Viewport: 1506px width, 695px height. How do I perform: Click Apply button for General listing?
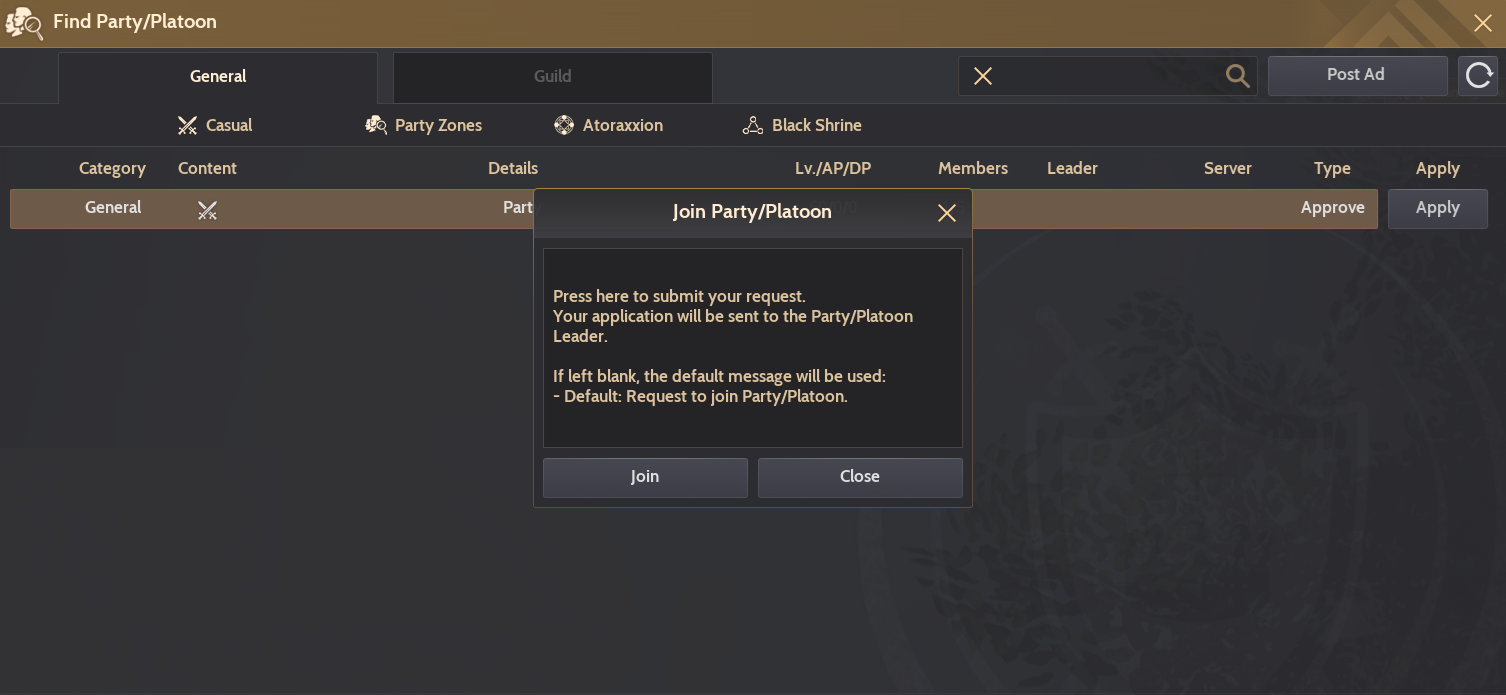(1437, 208)
